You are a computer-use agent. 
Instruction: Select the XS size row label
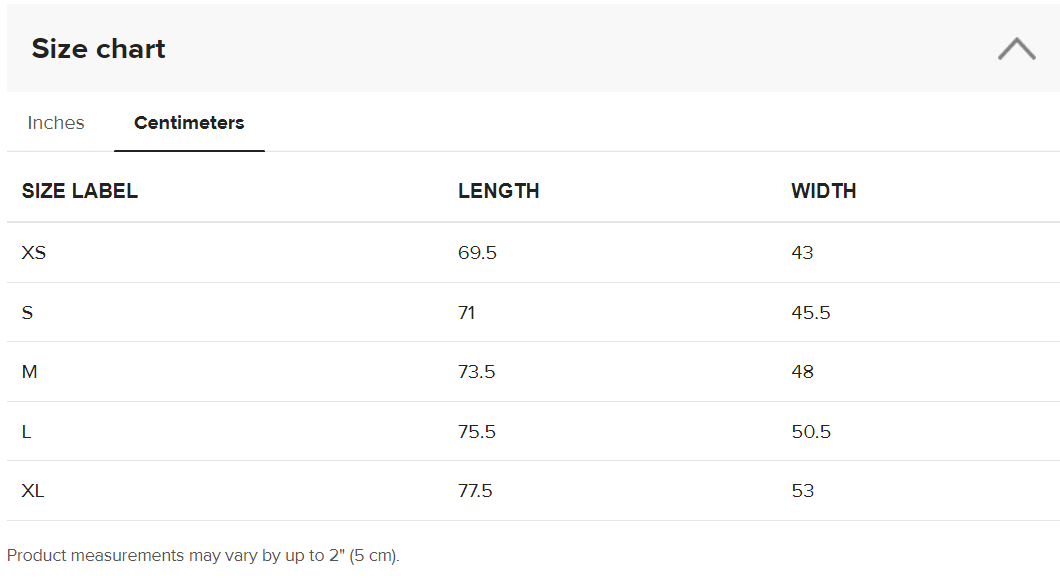pyautogui.click(x=34, y=253)
